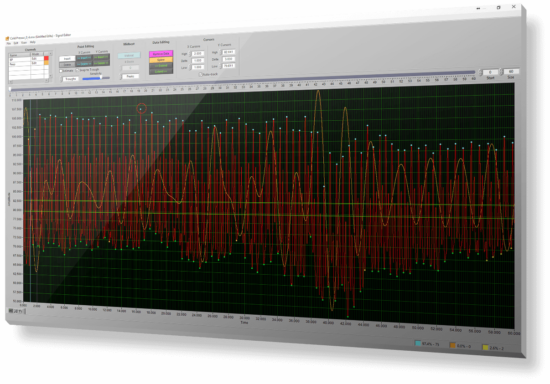Viewport: 550px width, 384px height.
Task: Click the Start value field
Action: pyautogui.click(x=490, y=72)
